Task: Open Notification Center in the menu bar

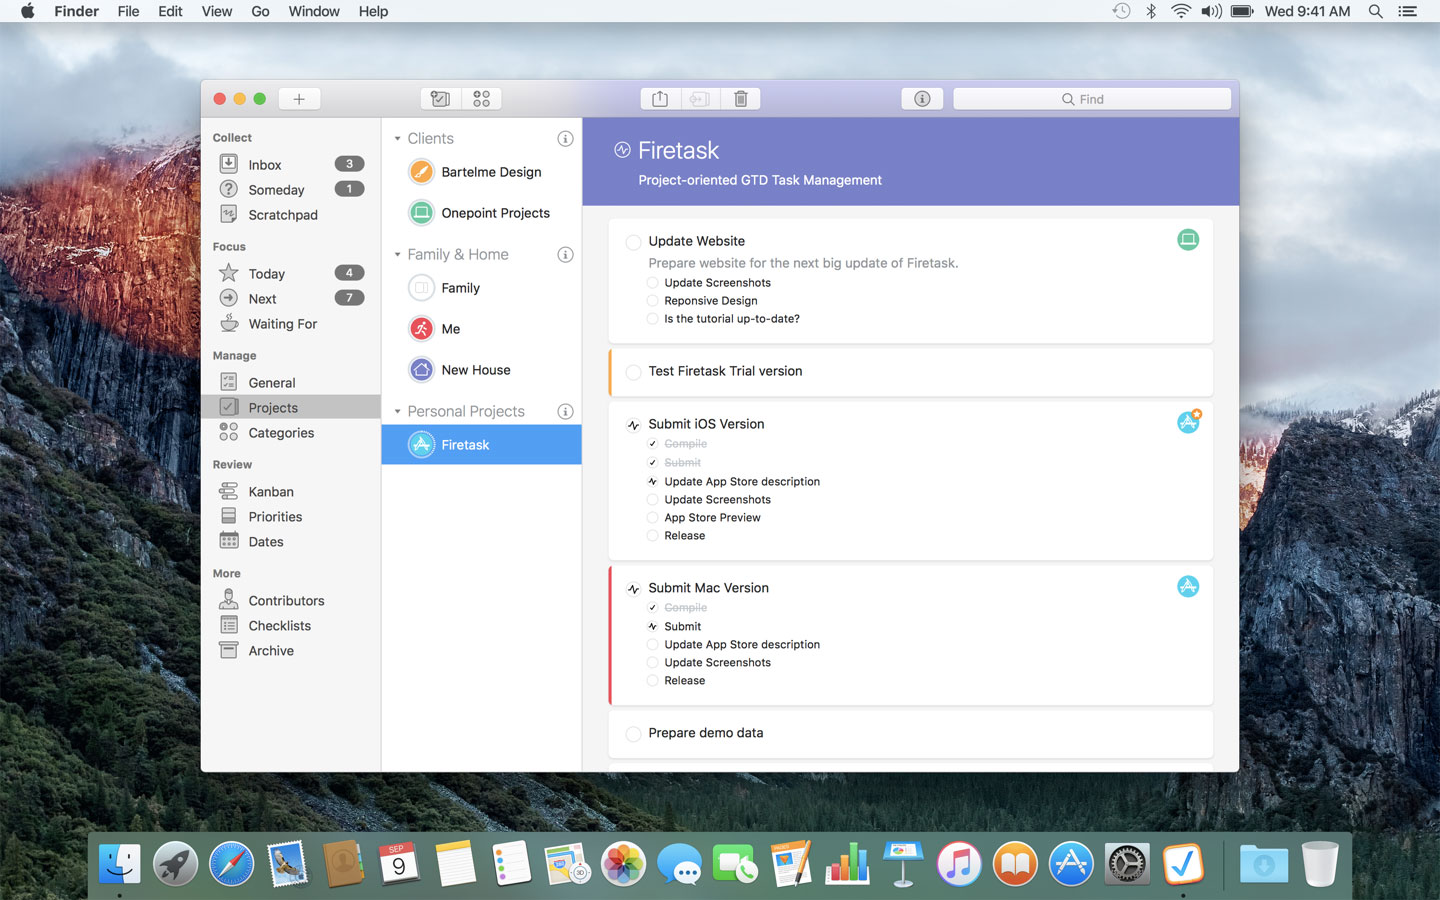Action: tap(1408, 11)
